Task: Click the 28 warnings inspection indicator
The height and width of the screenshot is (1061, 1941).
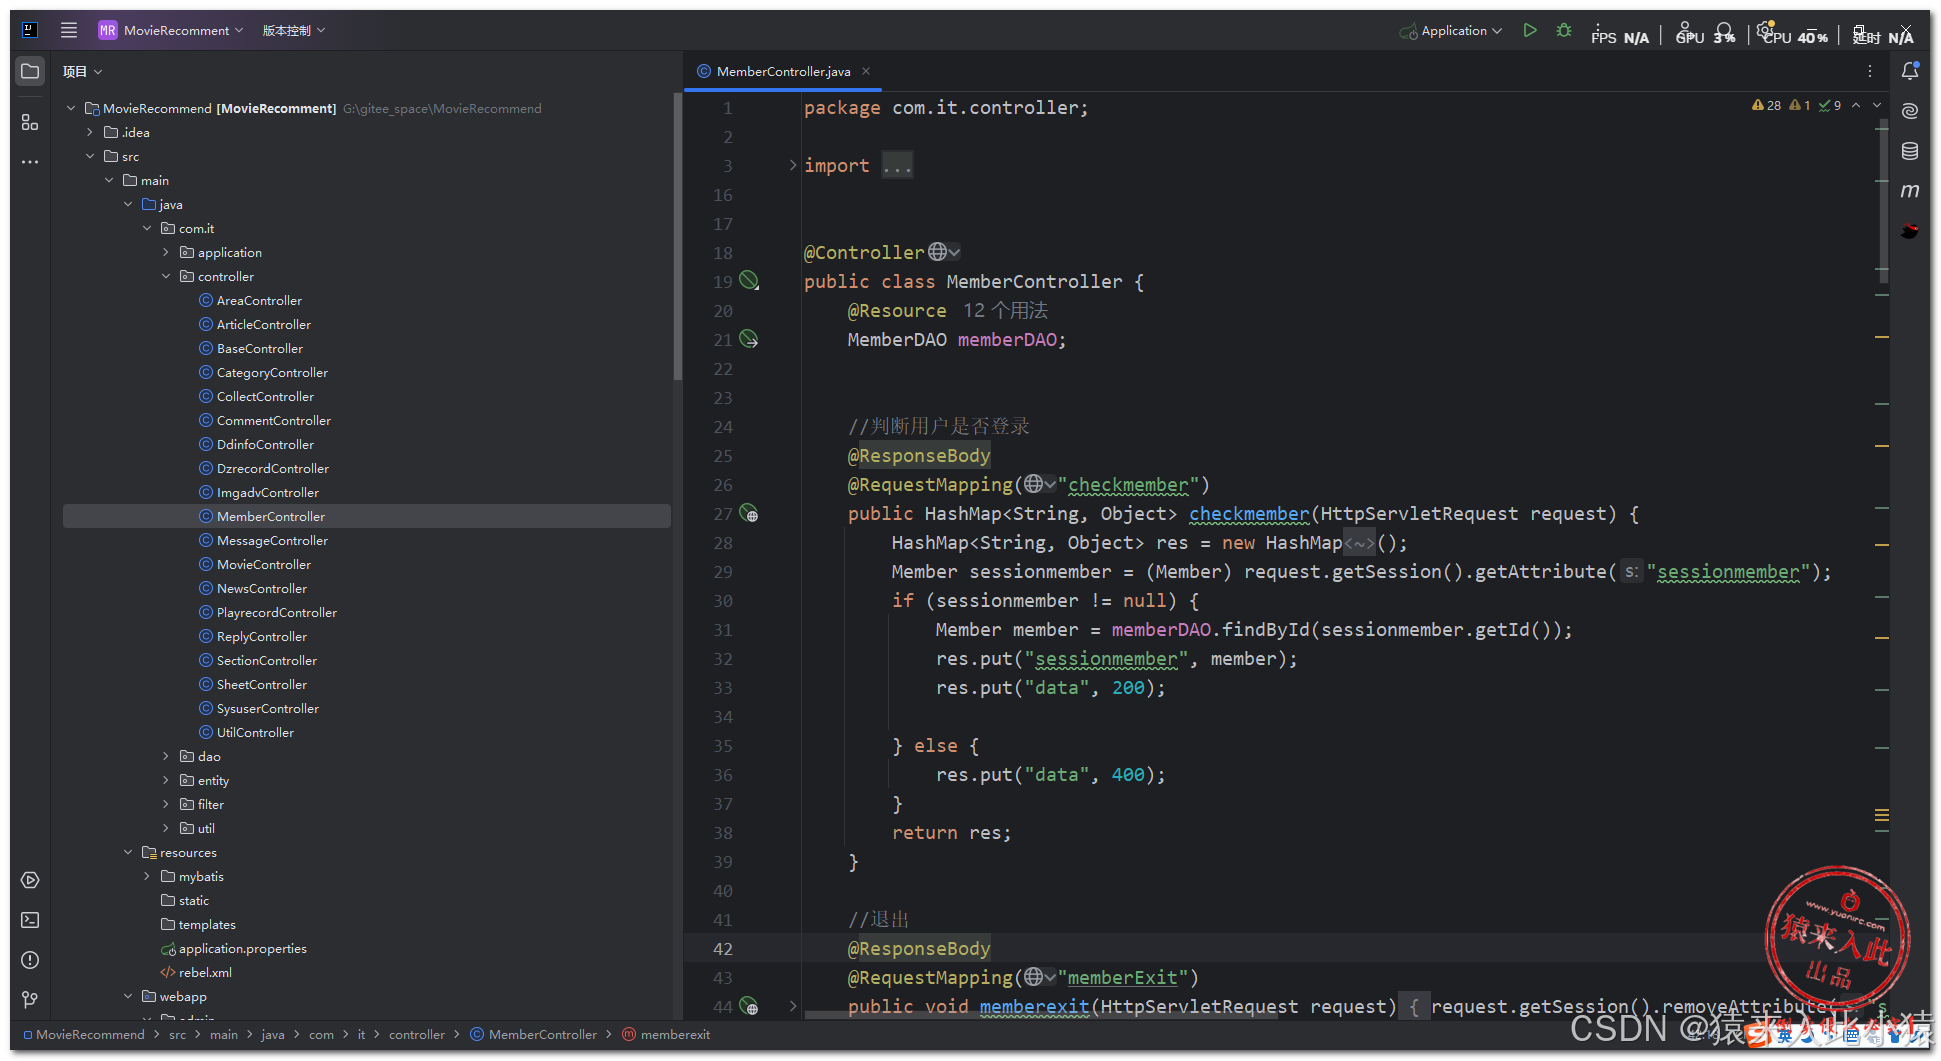Action: (x=1766, y=105)
